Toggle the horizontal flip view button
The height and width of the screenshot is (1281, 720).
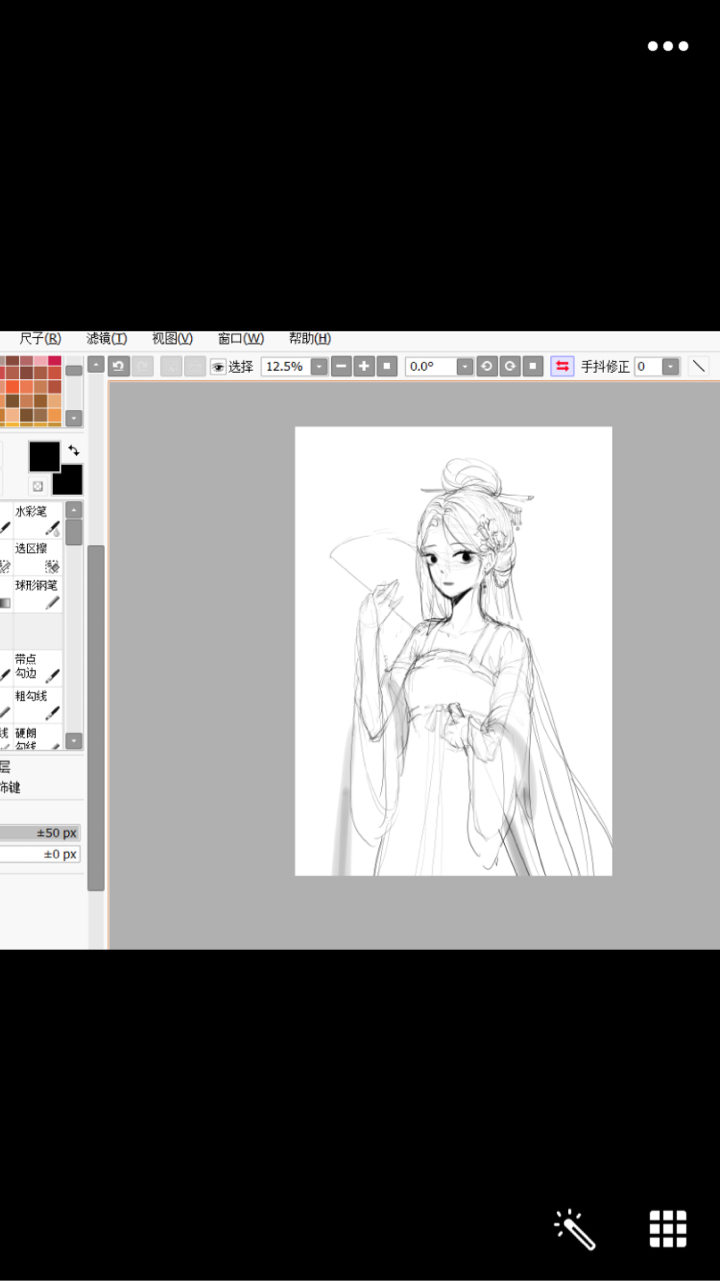tap(562, 366)
